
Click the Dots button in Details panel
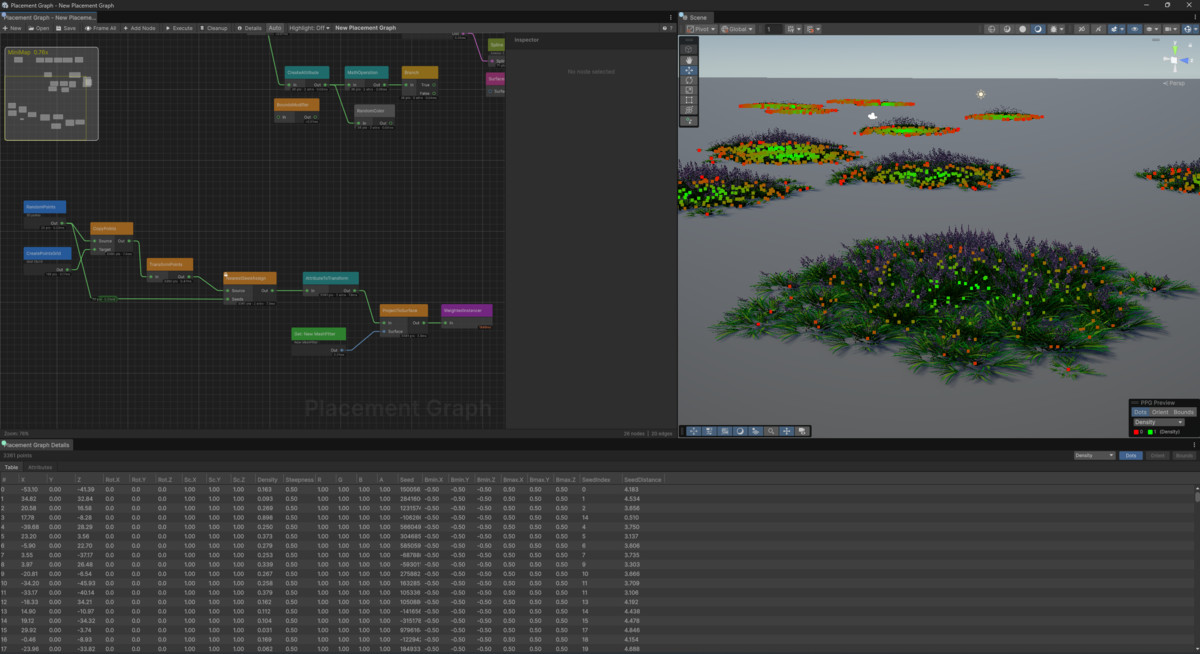point(1130,455)
